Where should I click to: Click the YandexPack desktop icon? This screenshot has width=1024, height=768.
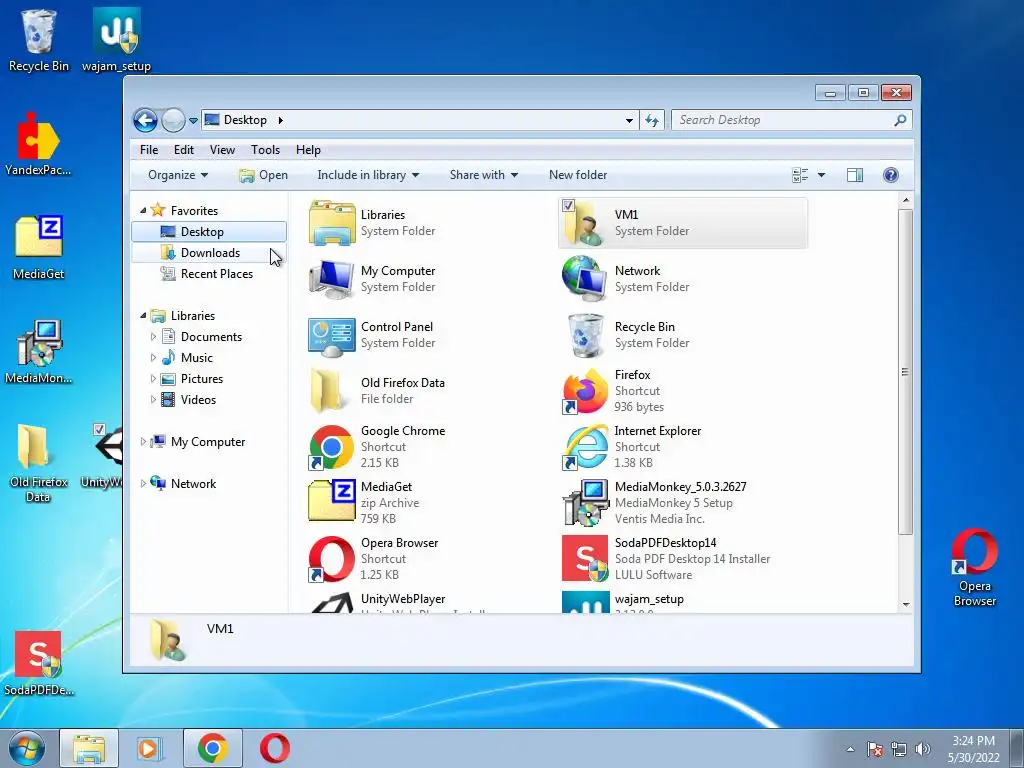[38, 144]
